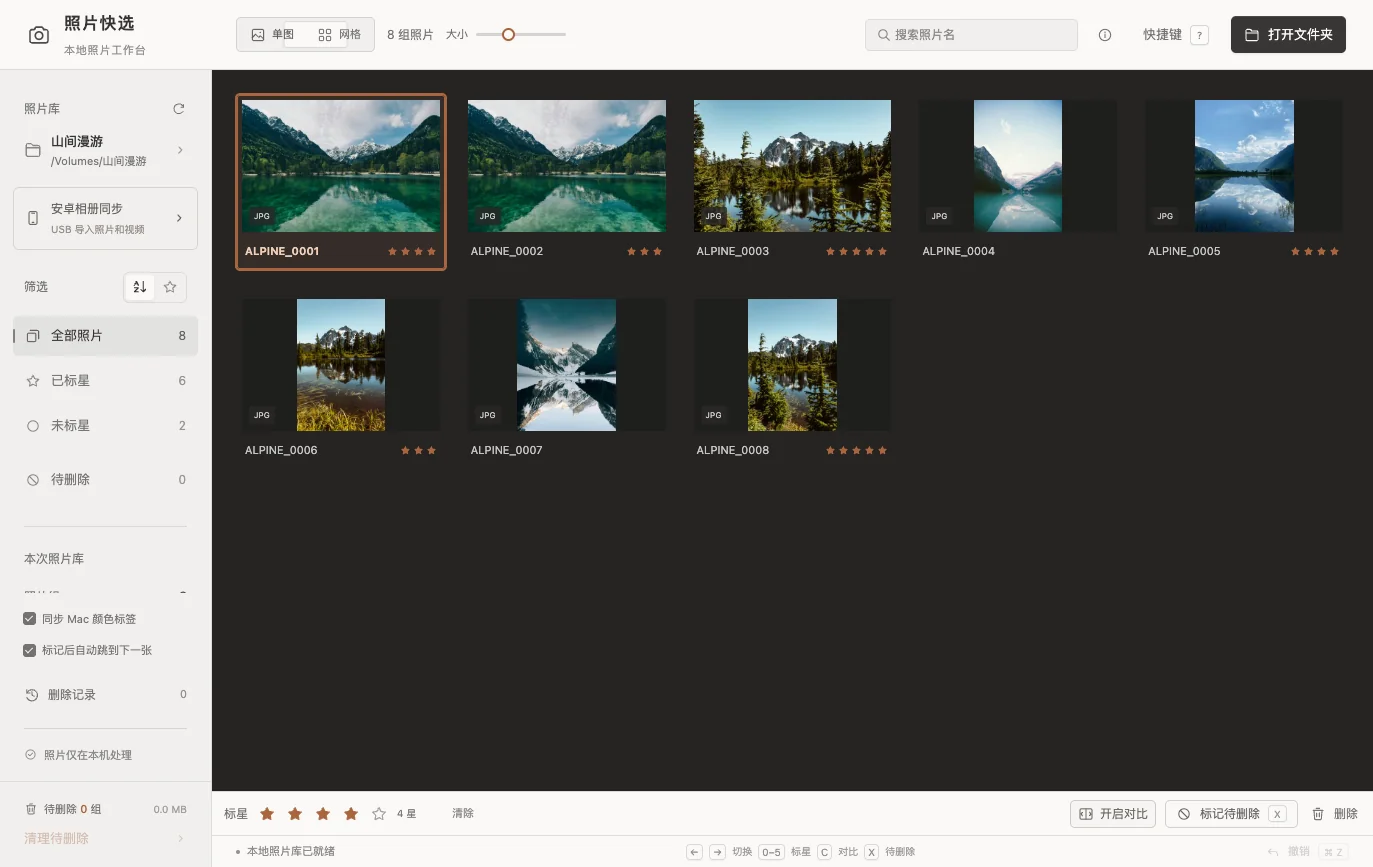
Task: Click the 清理待删除 link
Action: click(56, 839)
